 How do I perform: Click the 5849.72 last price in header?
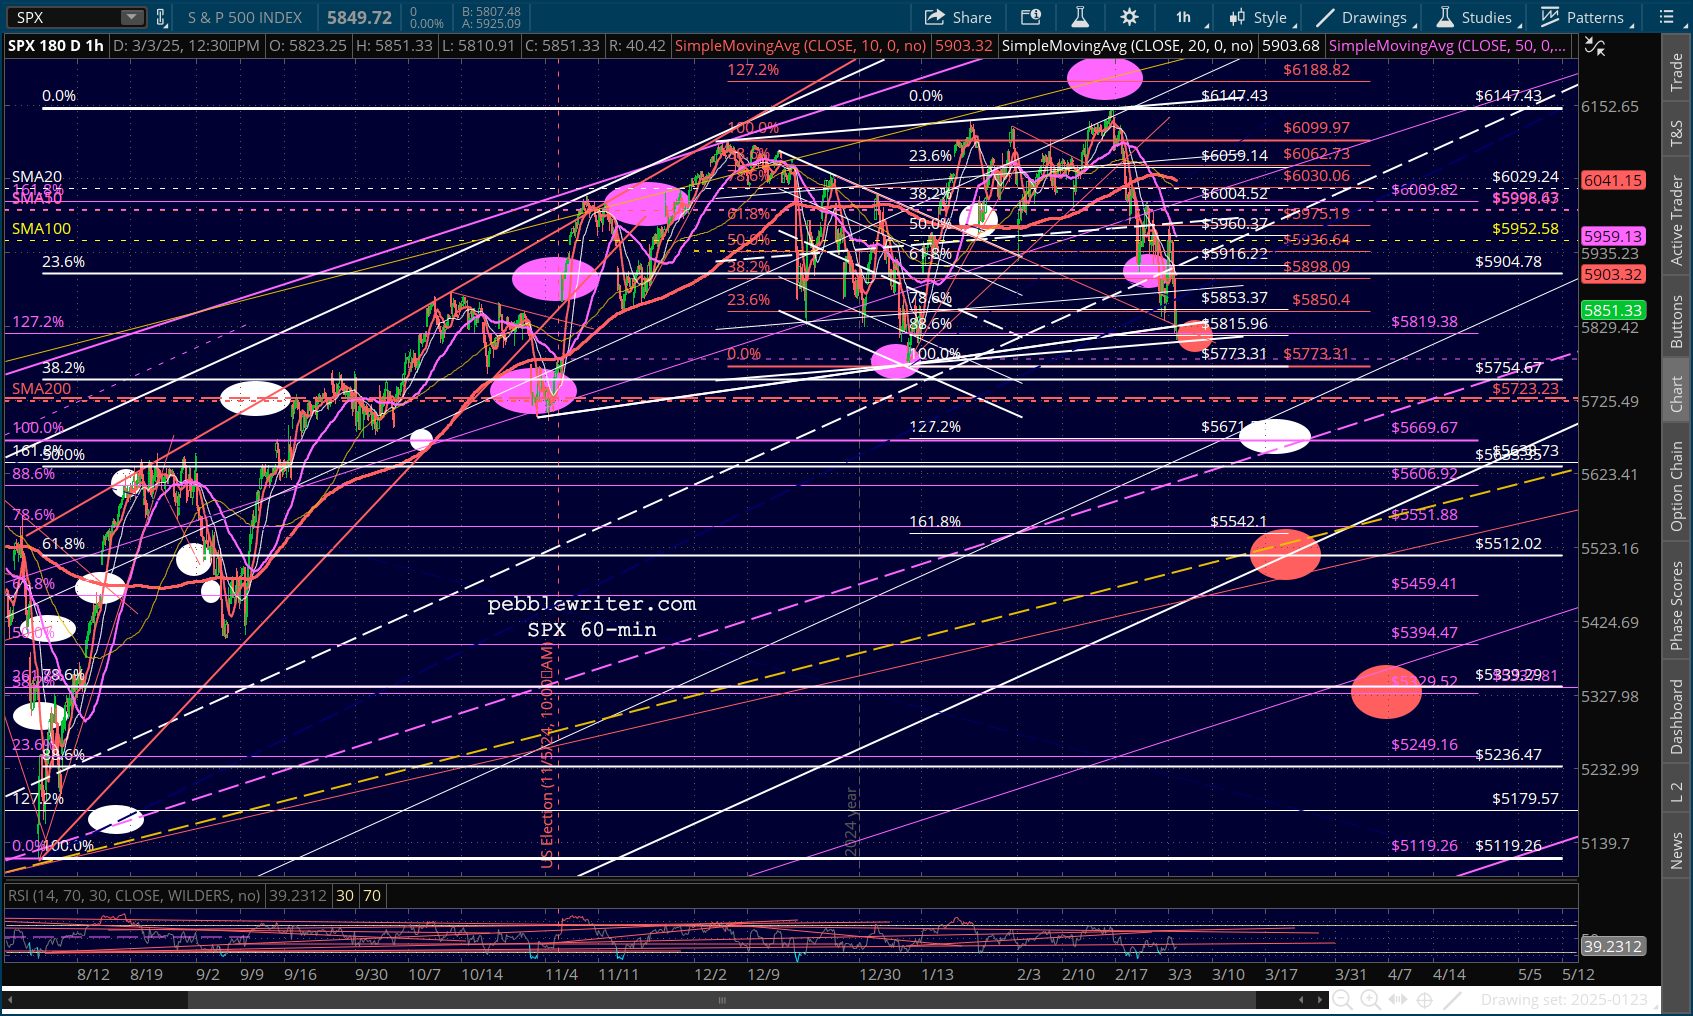click(x=359, y=17)
